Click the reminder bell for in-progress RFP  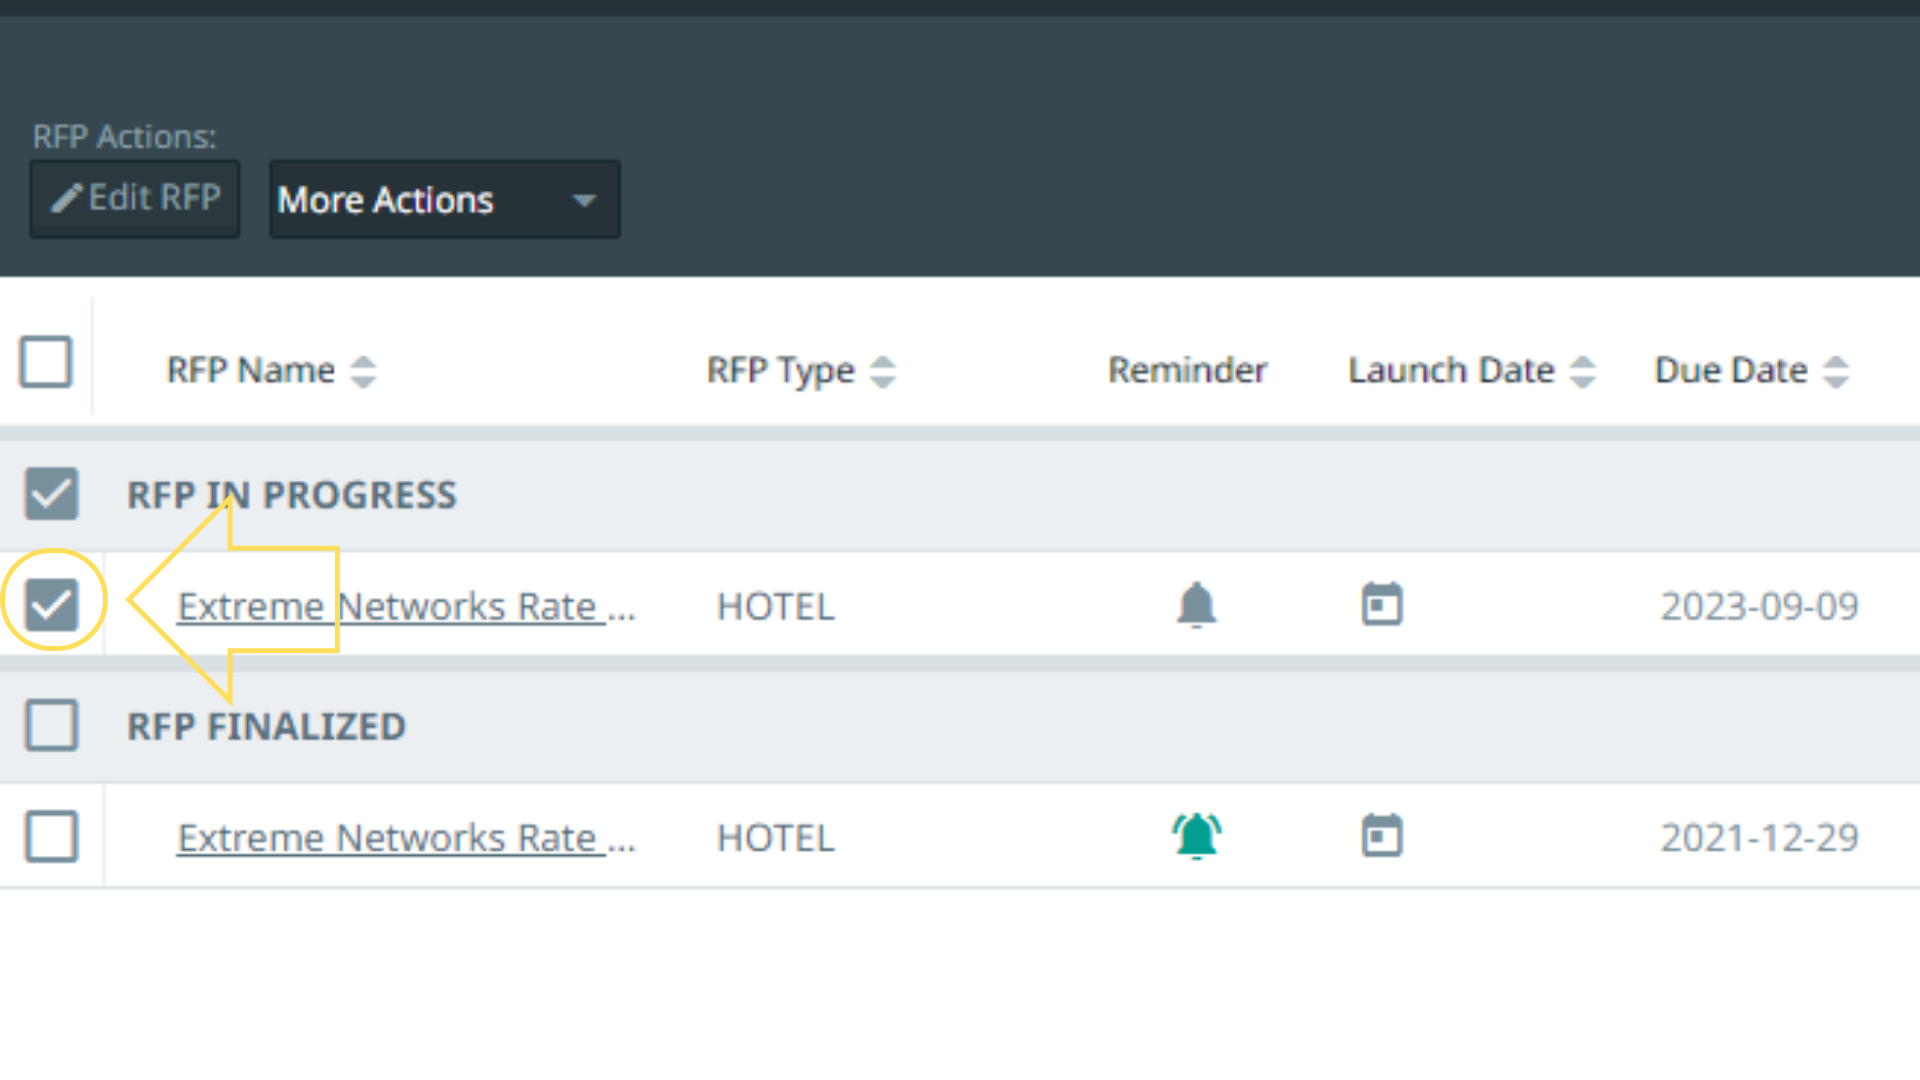(x=1196, y=605)
